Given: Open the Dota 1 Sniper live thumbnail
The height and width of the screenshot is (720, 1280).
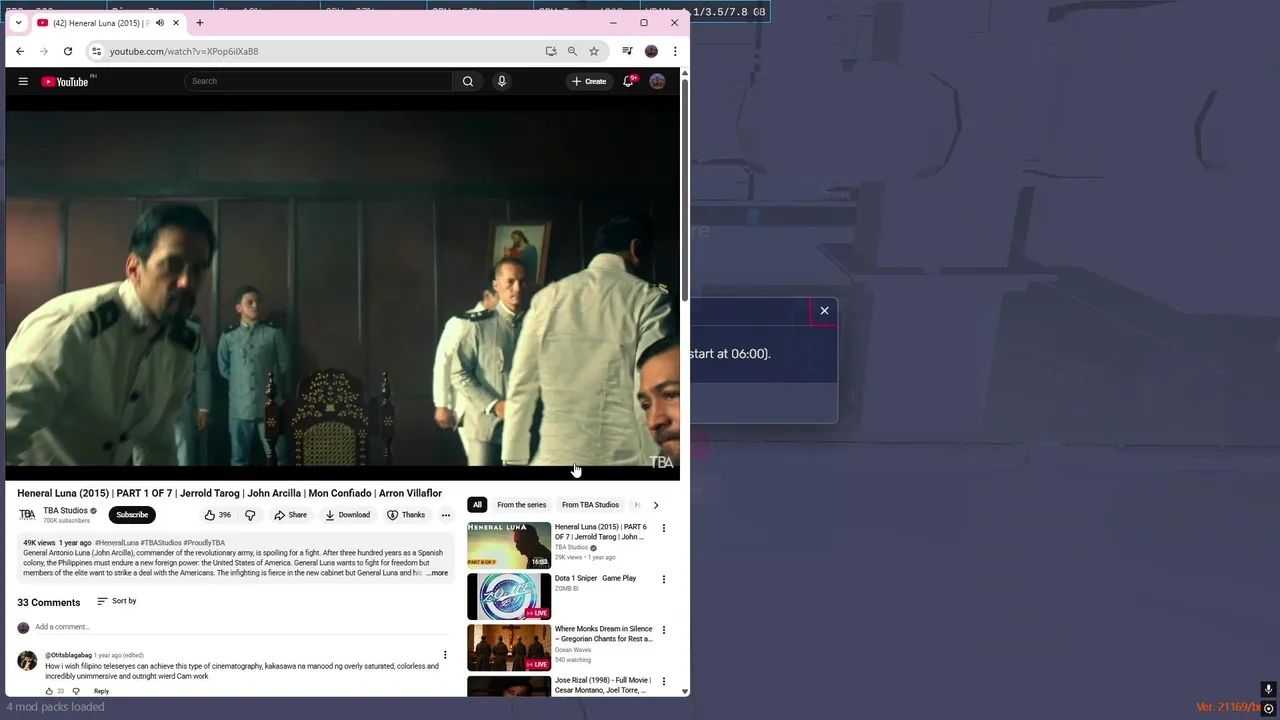Looking at the screenshot, I should click(509, 596).
